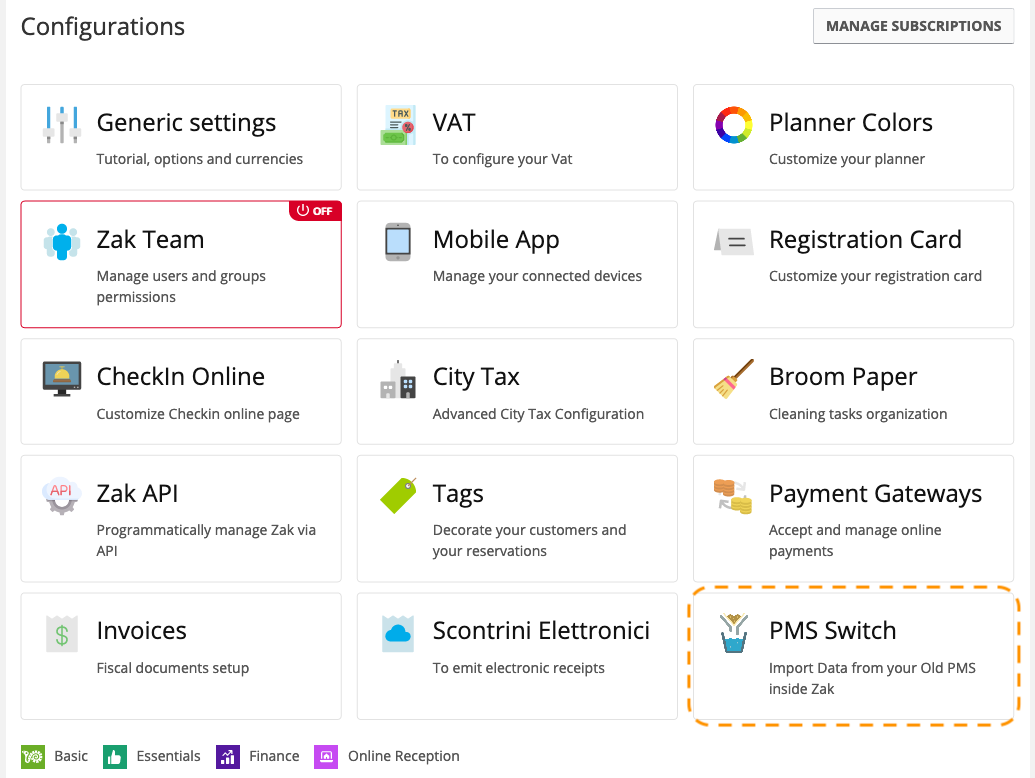Click the PMS Switch funnel icon
The image size is (1035, 778).
pyautogui.click(x=733, y=633)
